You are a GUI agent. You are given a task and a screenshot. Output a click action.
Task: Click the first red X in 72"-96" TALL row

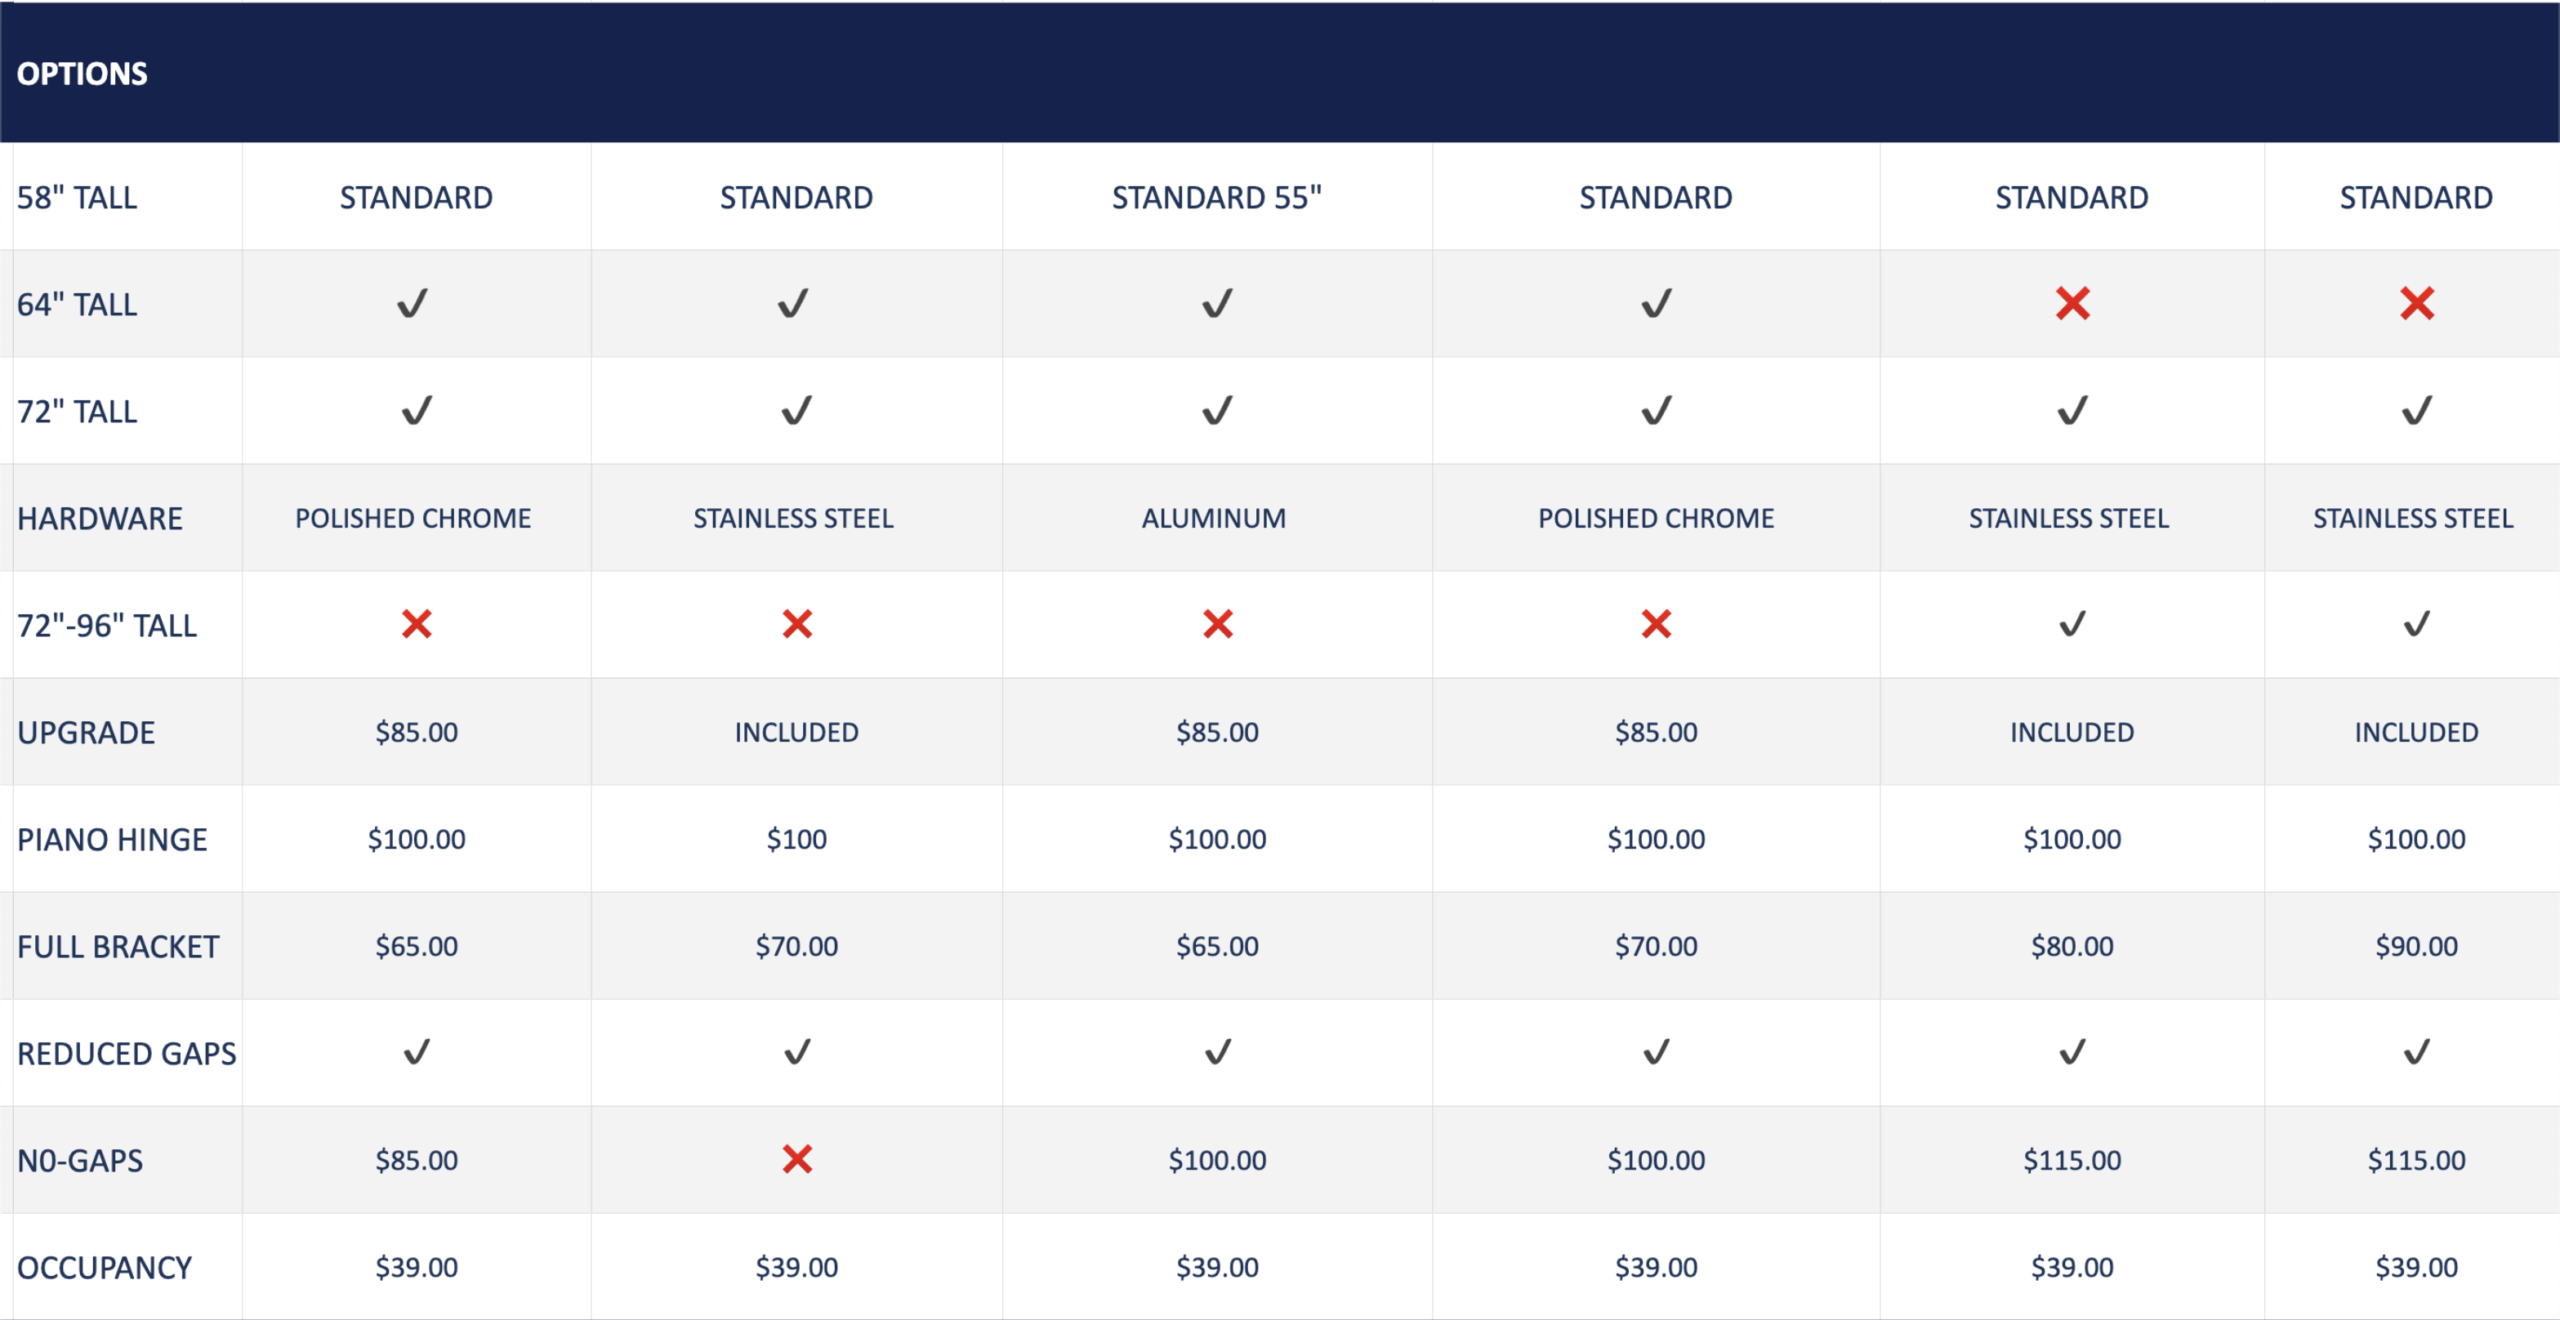[416, 624]
